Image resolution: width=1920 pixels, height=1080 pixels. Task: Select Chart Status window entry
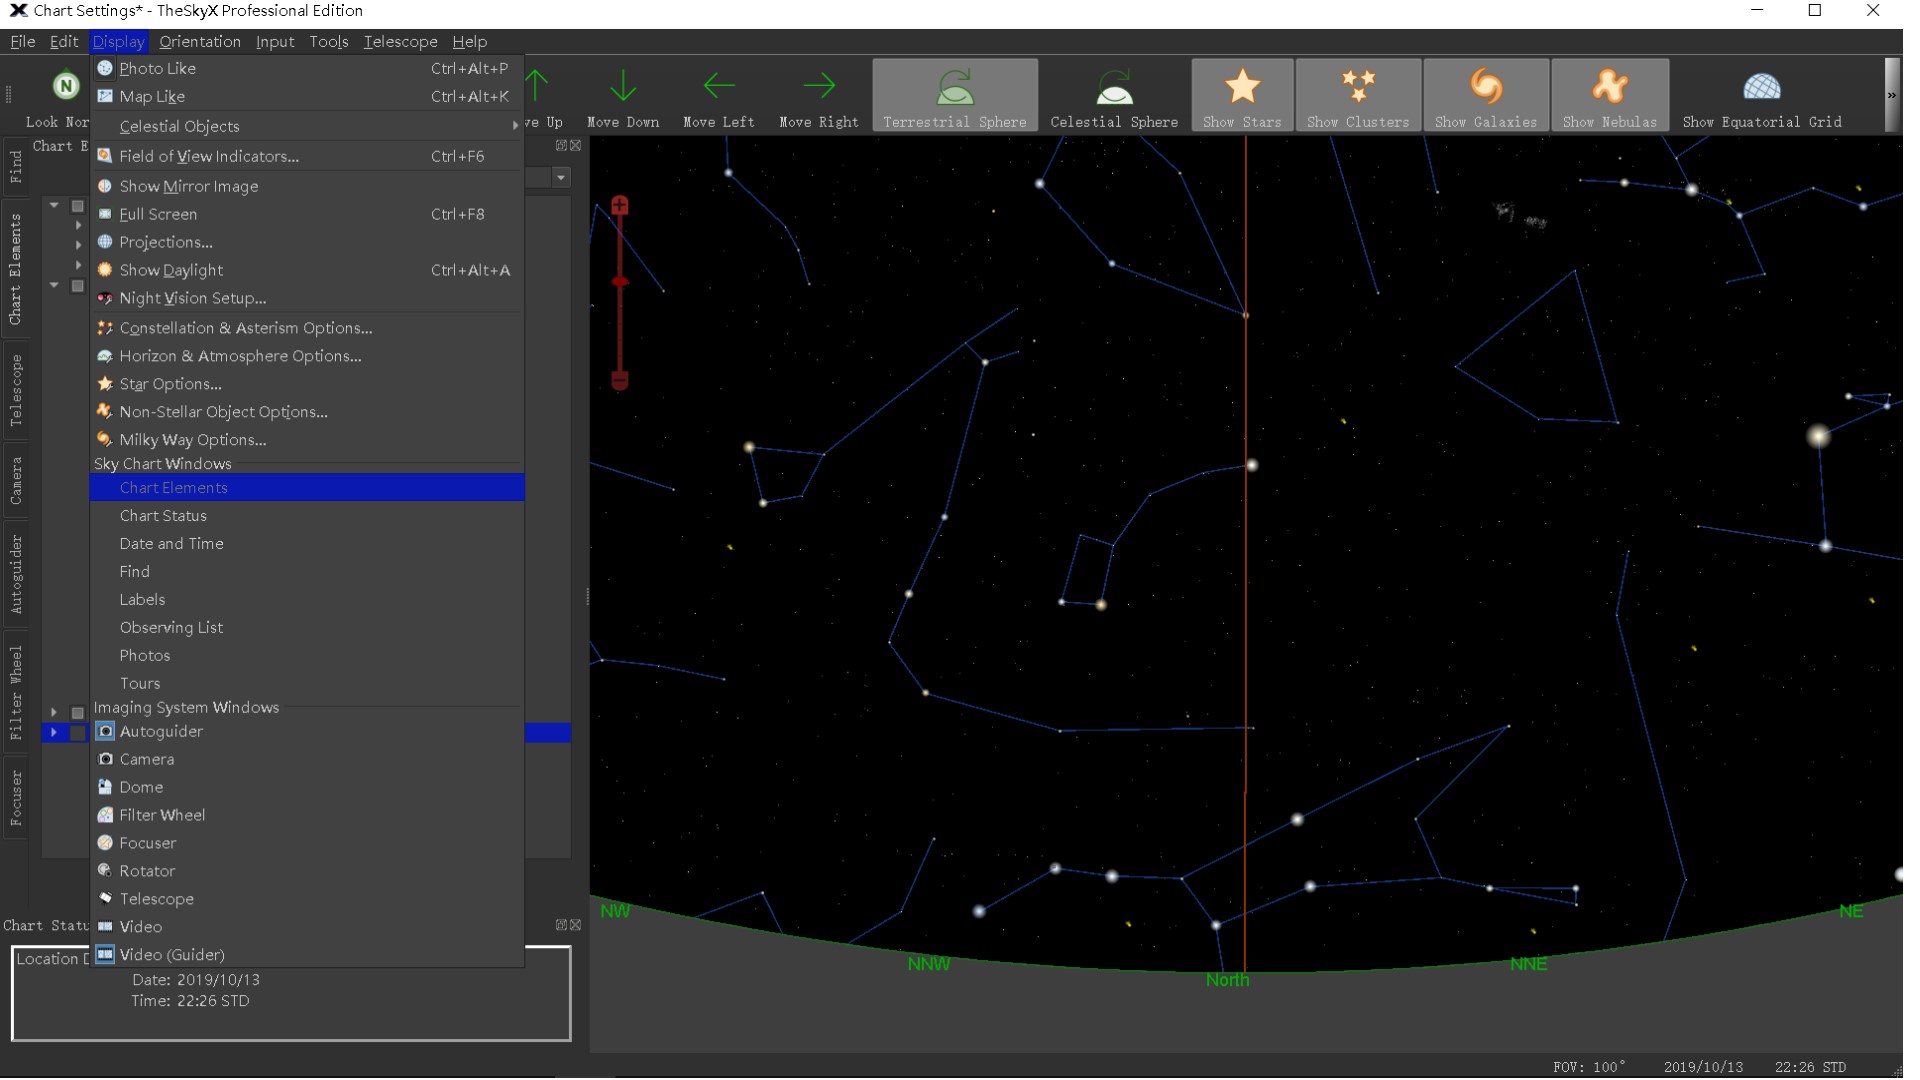pos(307,515)
